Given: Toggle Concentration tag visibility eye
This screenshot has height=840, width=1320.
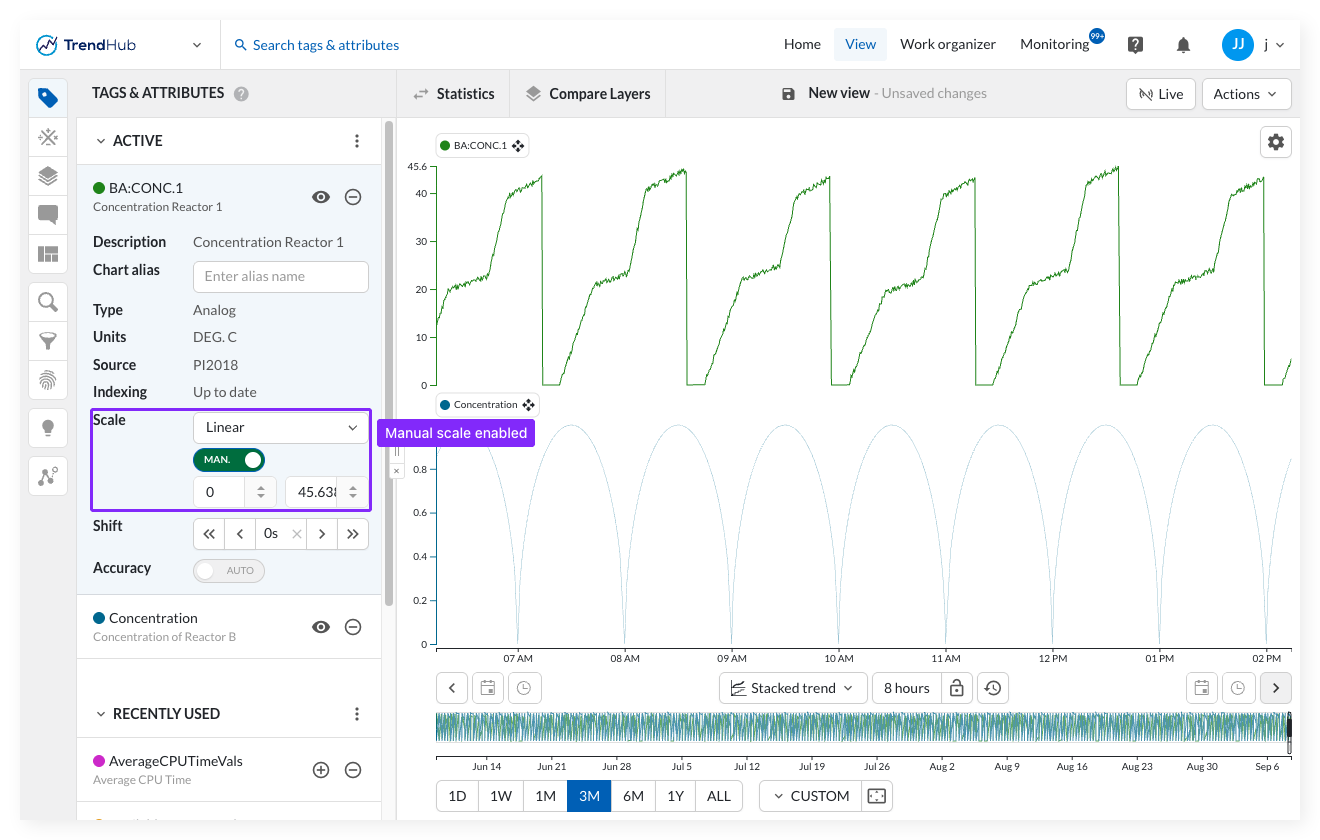Looking at the screenshot, I should coord(321,627).
